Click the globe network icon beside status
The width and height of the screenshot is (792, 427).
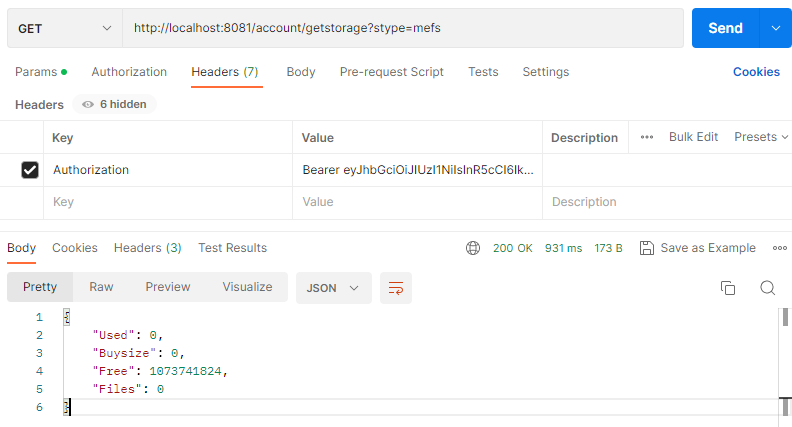pos(473,248)
